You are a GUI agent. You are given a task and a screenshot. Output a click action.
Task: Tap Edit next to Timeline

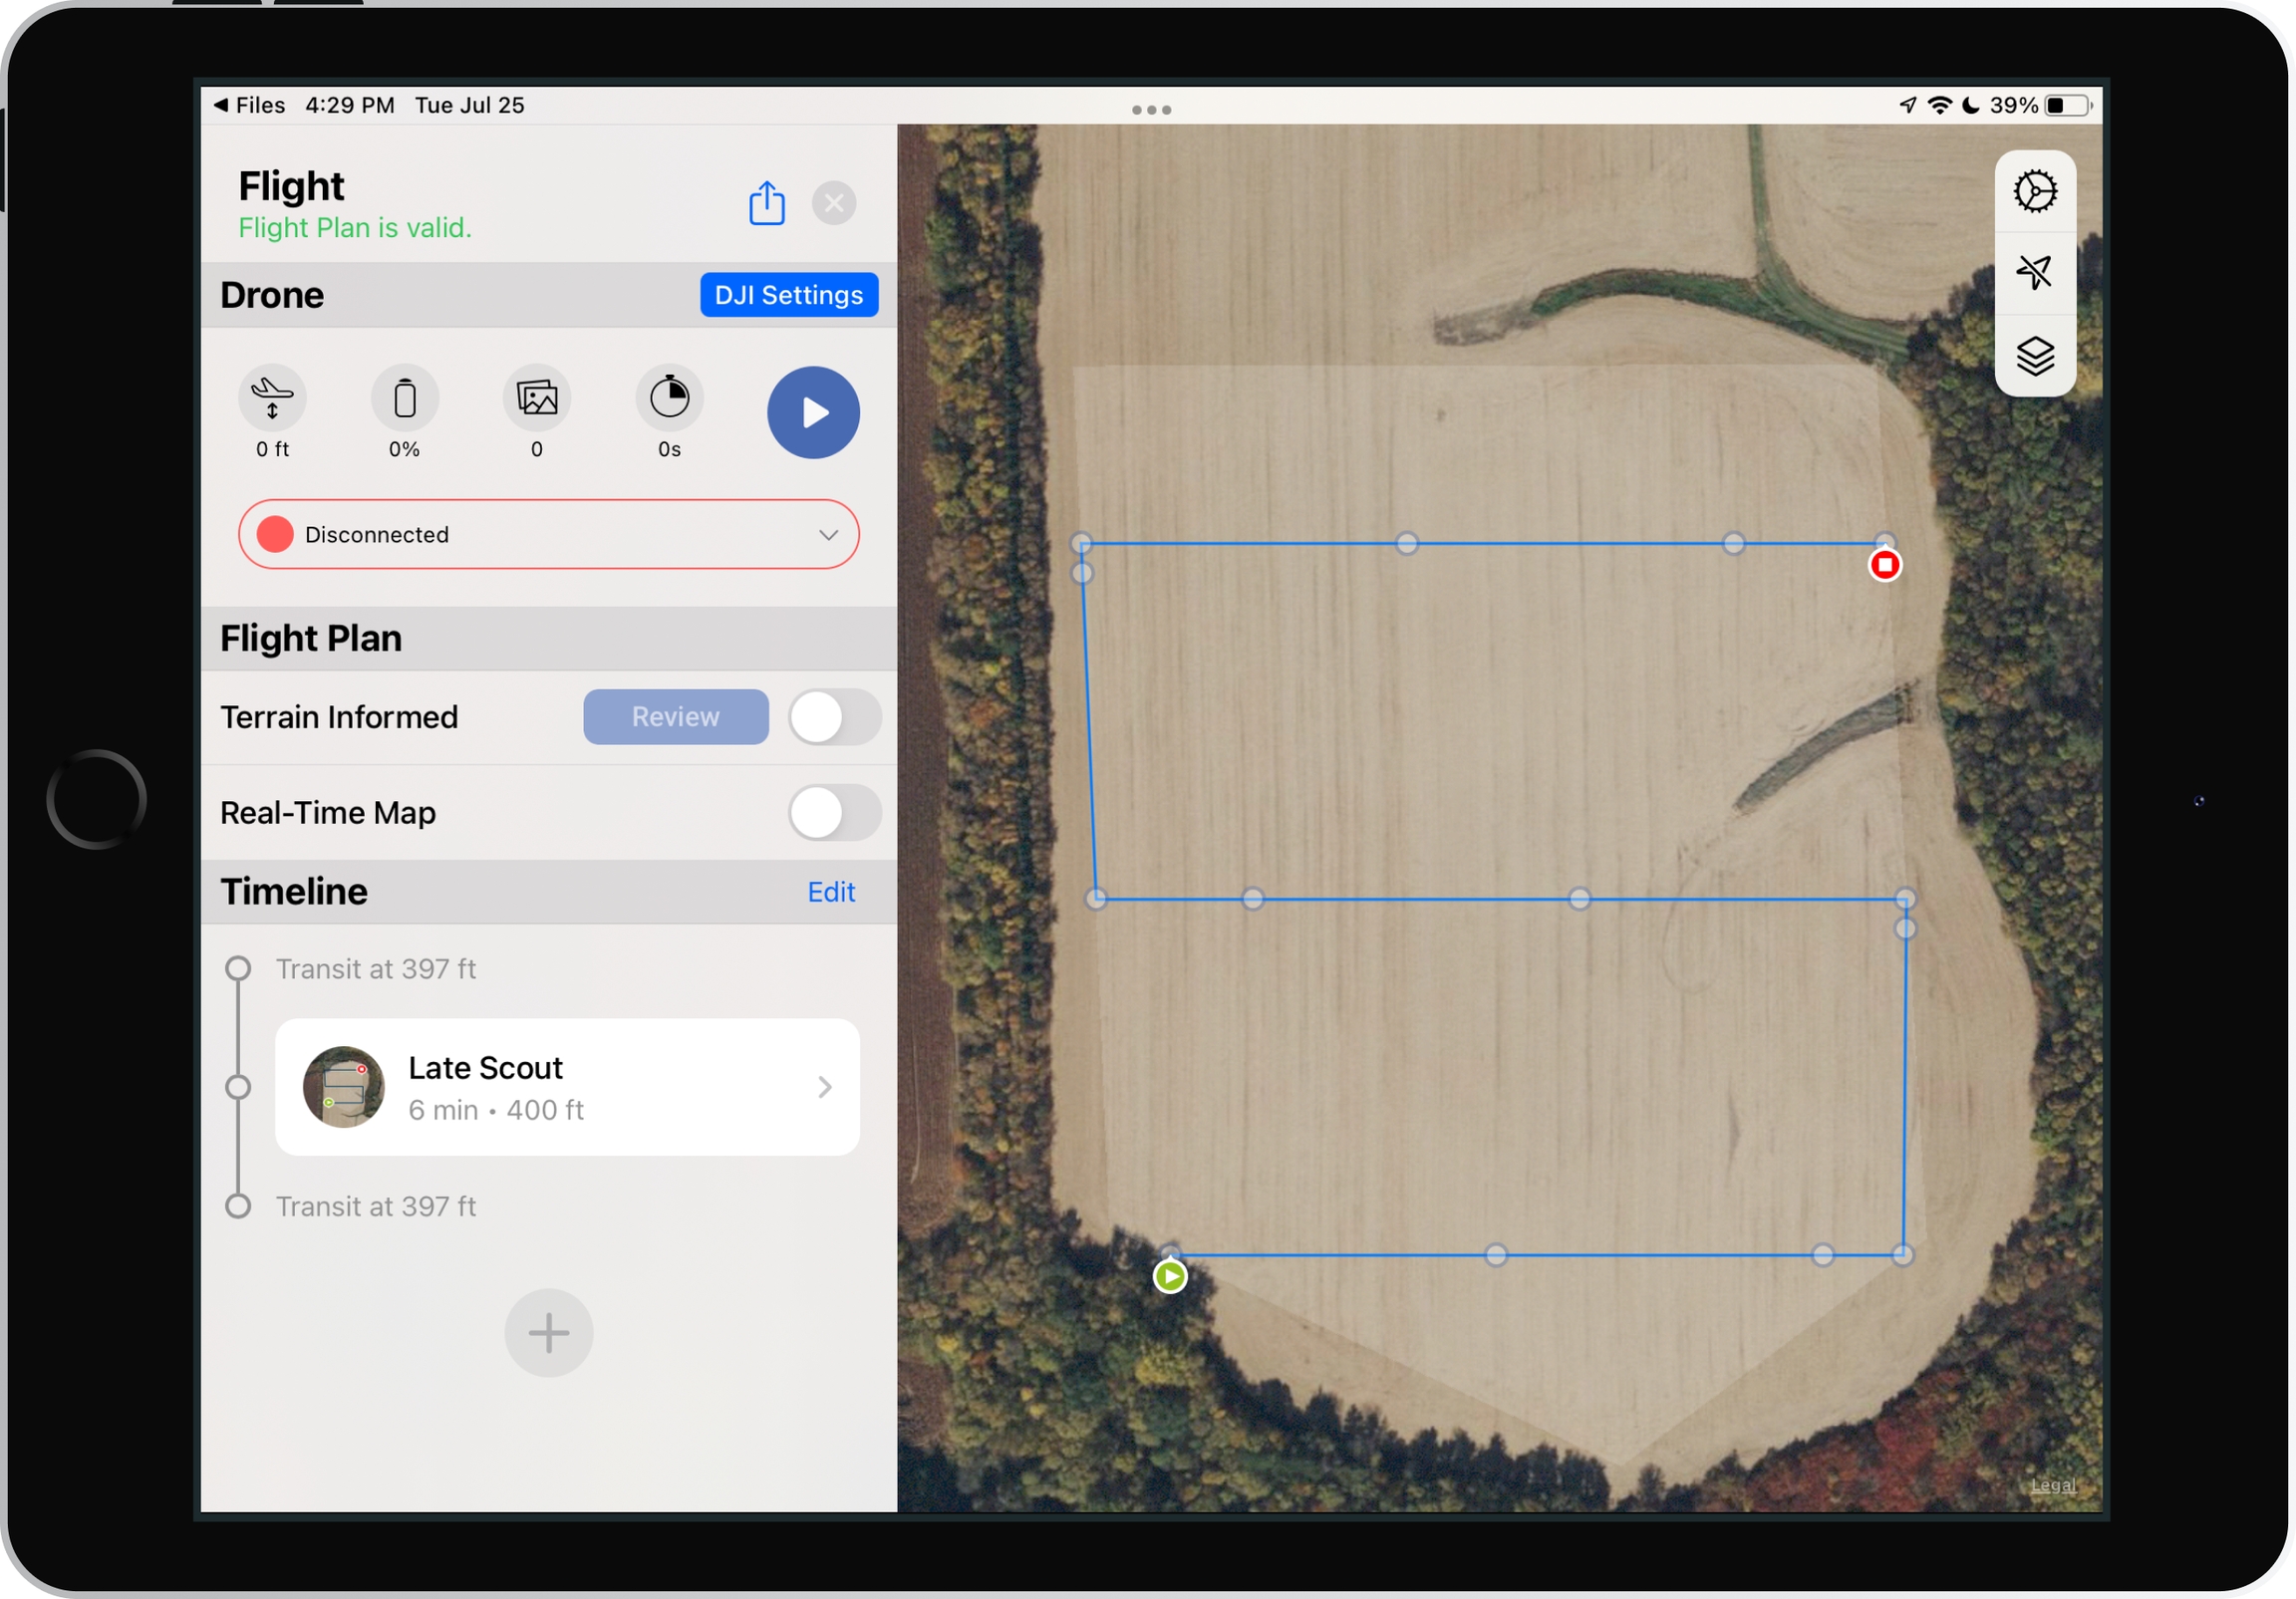[x=830, y=891]
